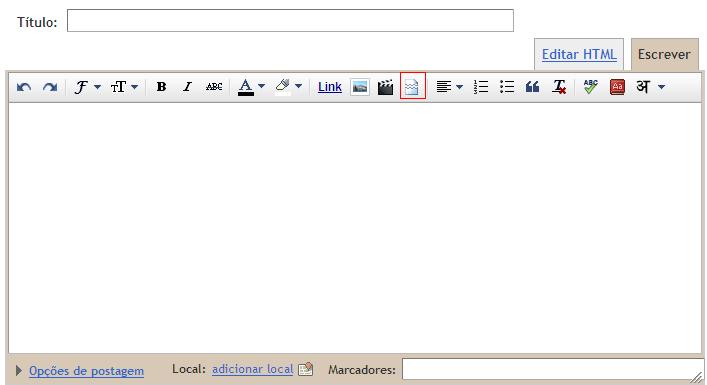Open the font size dropdown

[x=124, y=87]
